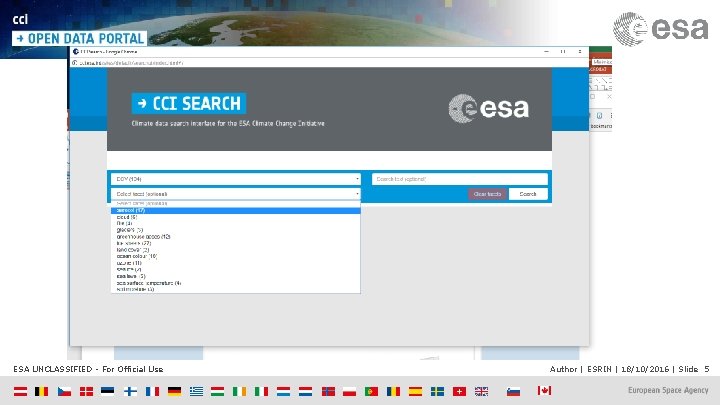This screenshot has height=405, width=720.
Task: Select the land cover option
Action: (236, 250)
